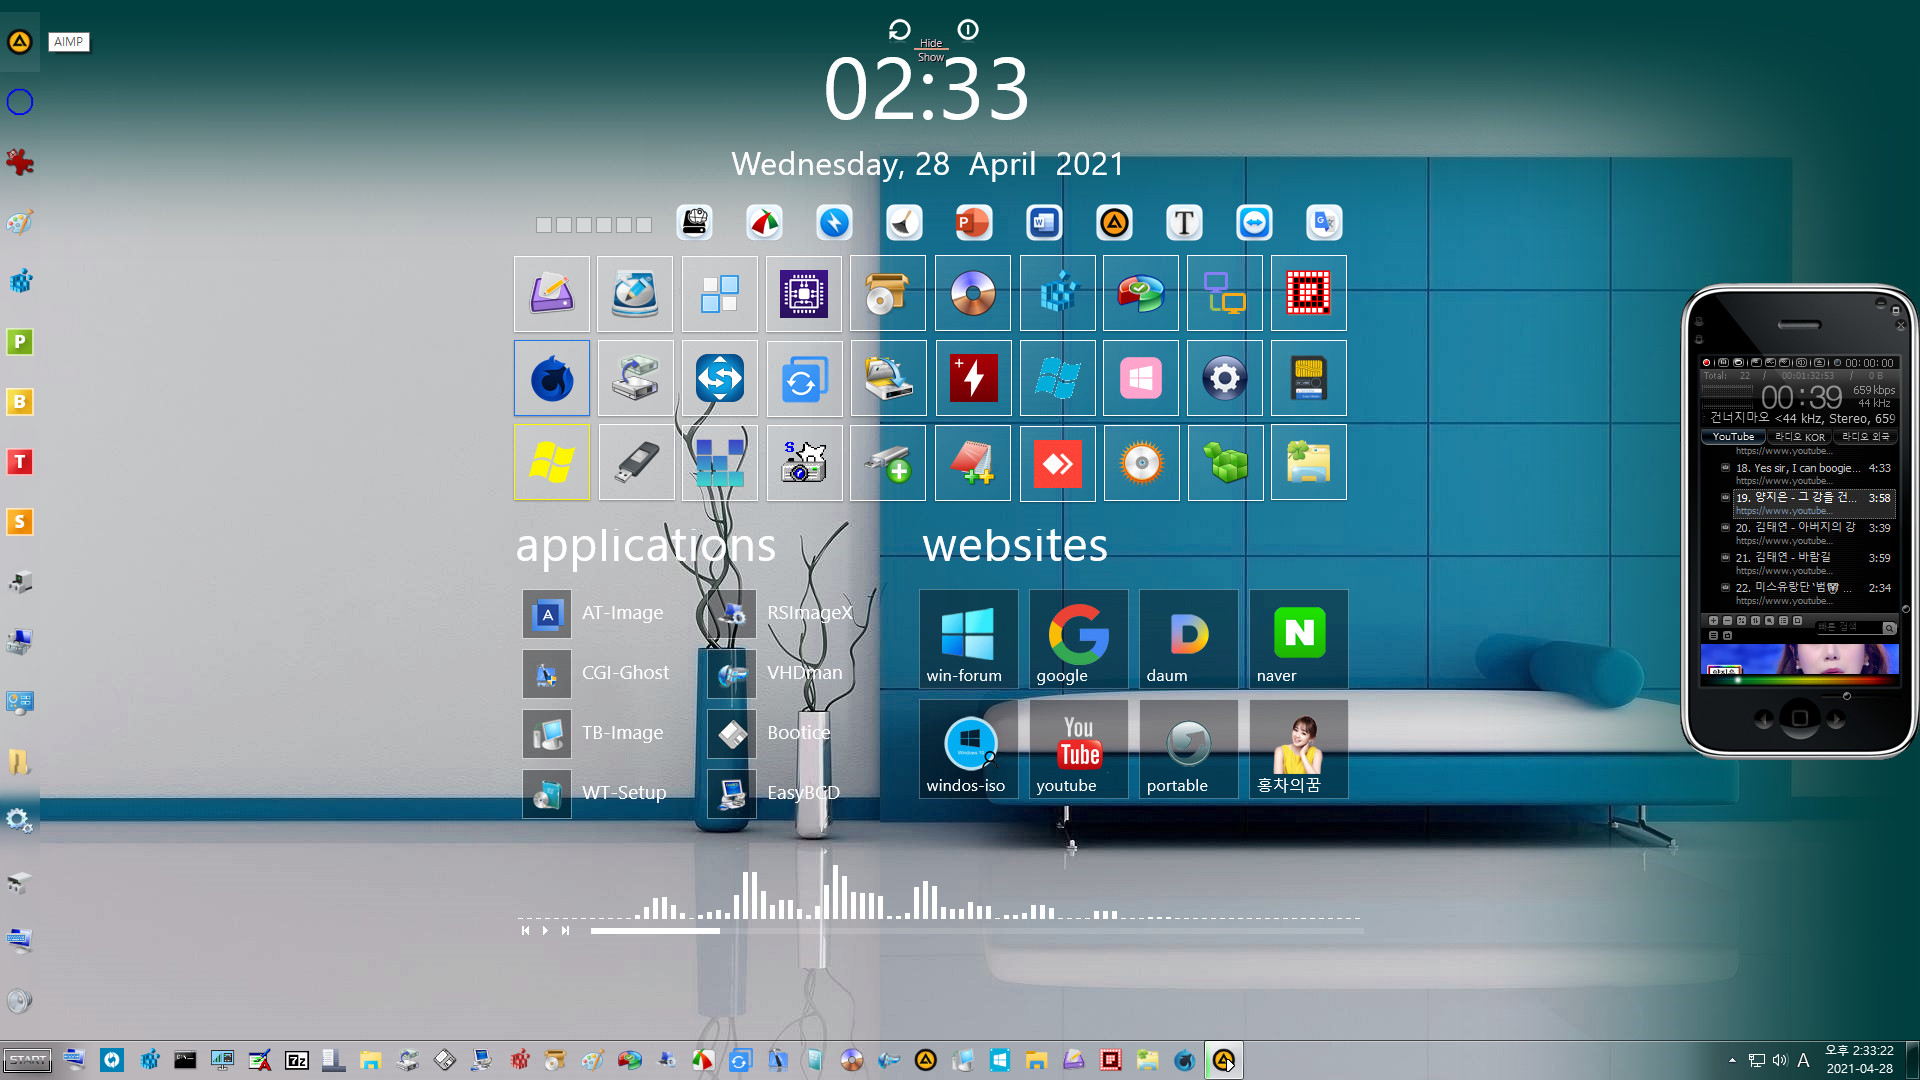The image size is (1920, 1080).
Task: Open the command prompt taskbar icon
Action: tap(185, 1060)
